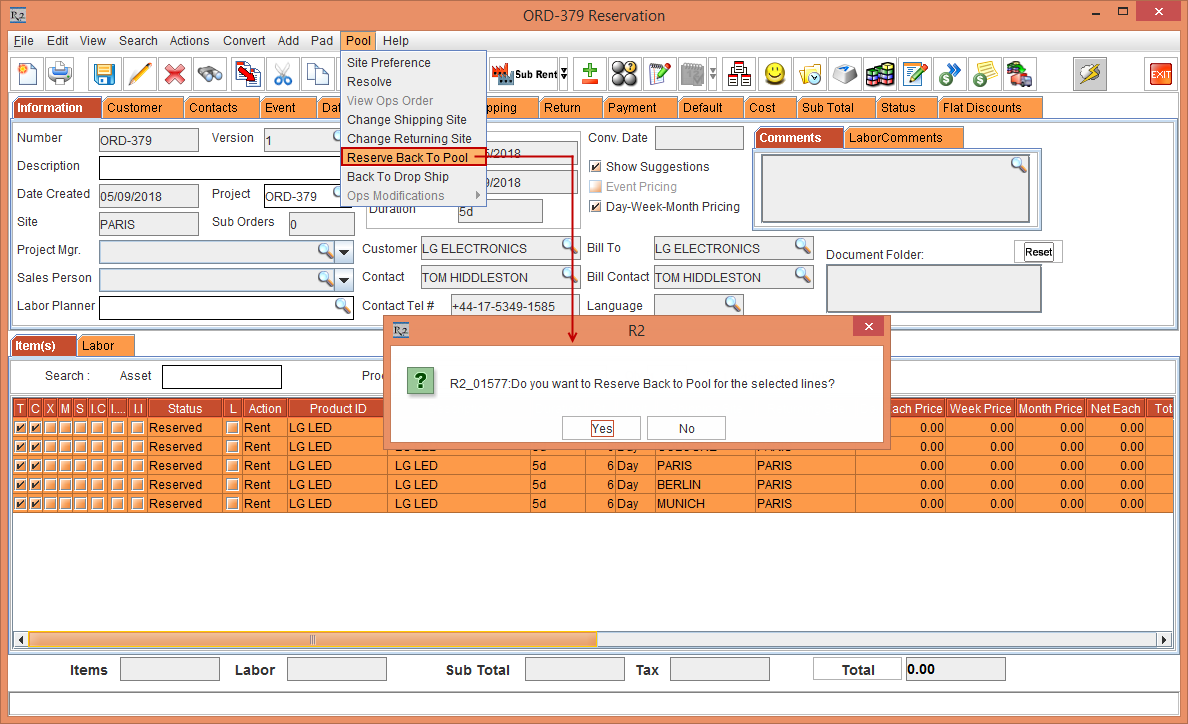Click the yellow smiley face icon
Viewport: 1188px width, 724px height.
[775, 74]
